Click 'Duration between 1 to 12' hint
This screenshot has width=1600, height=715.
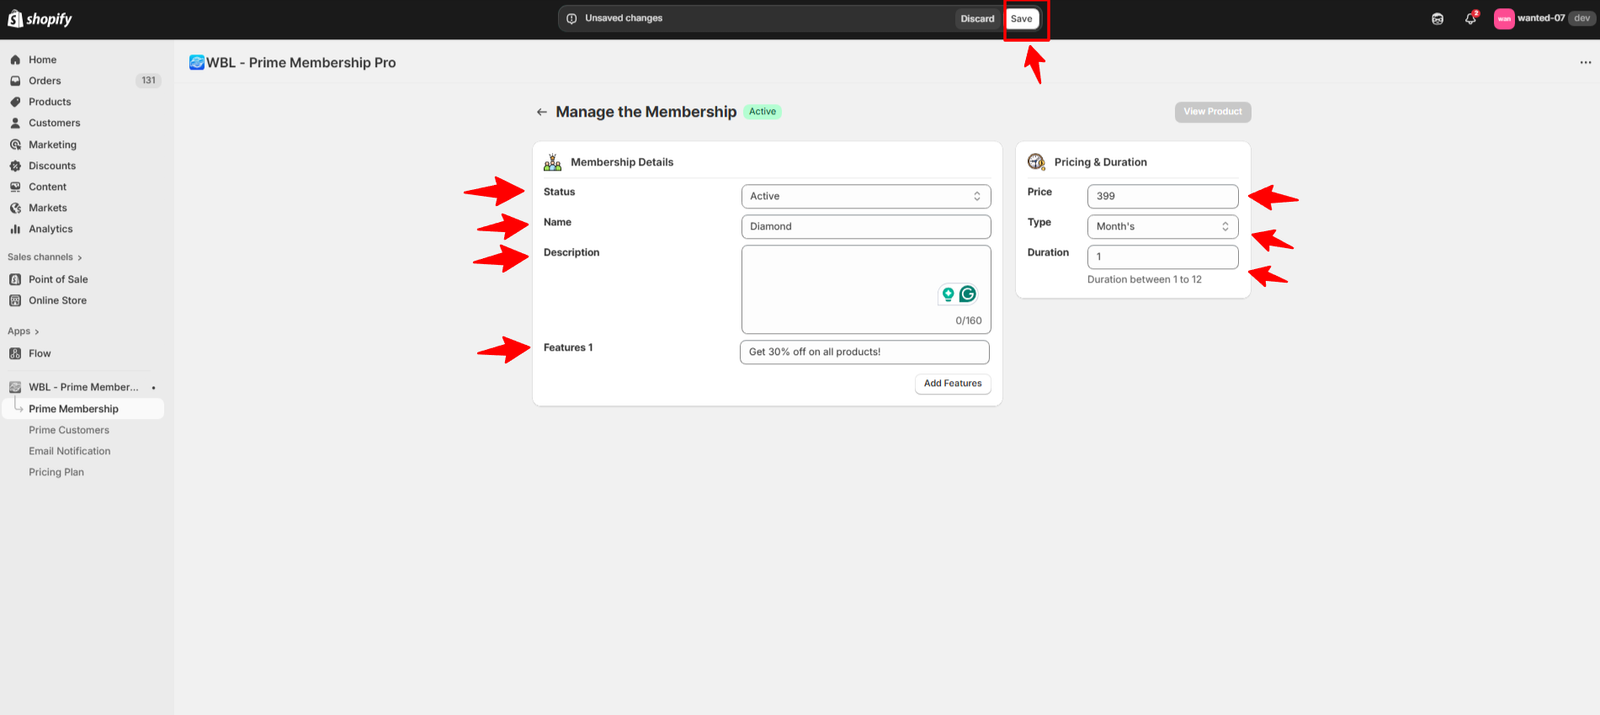pyautogui.click(x=1144, y=280)
